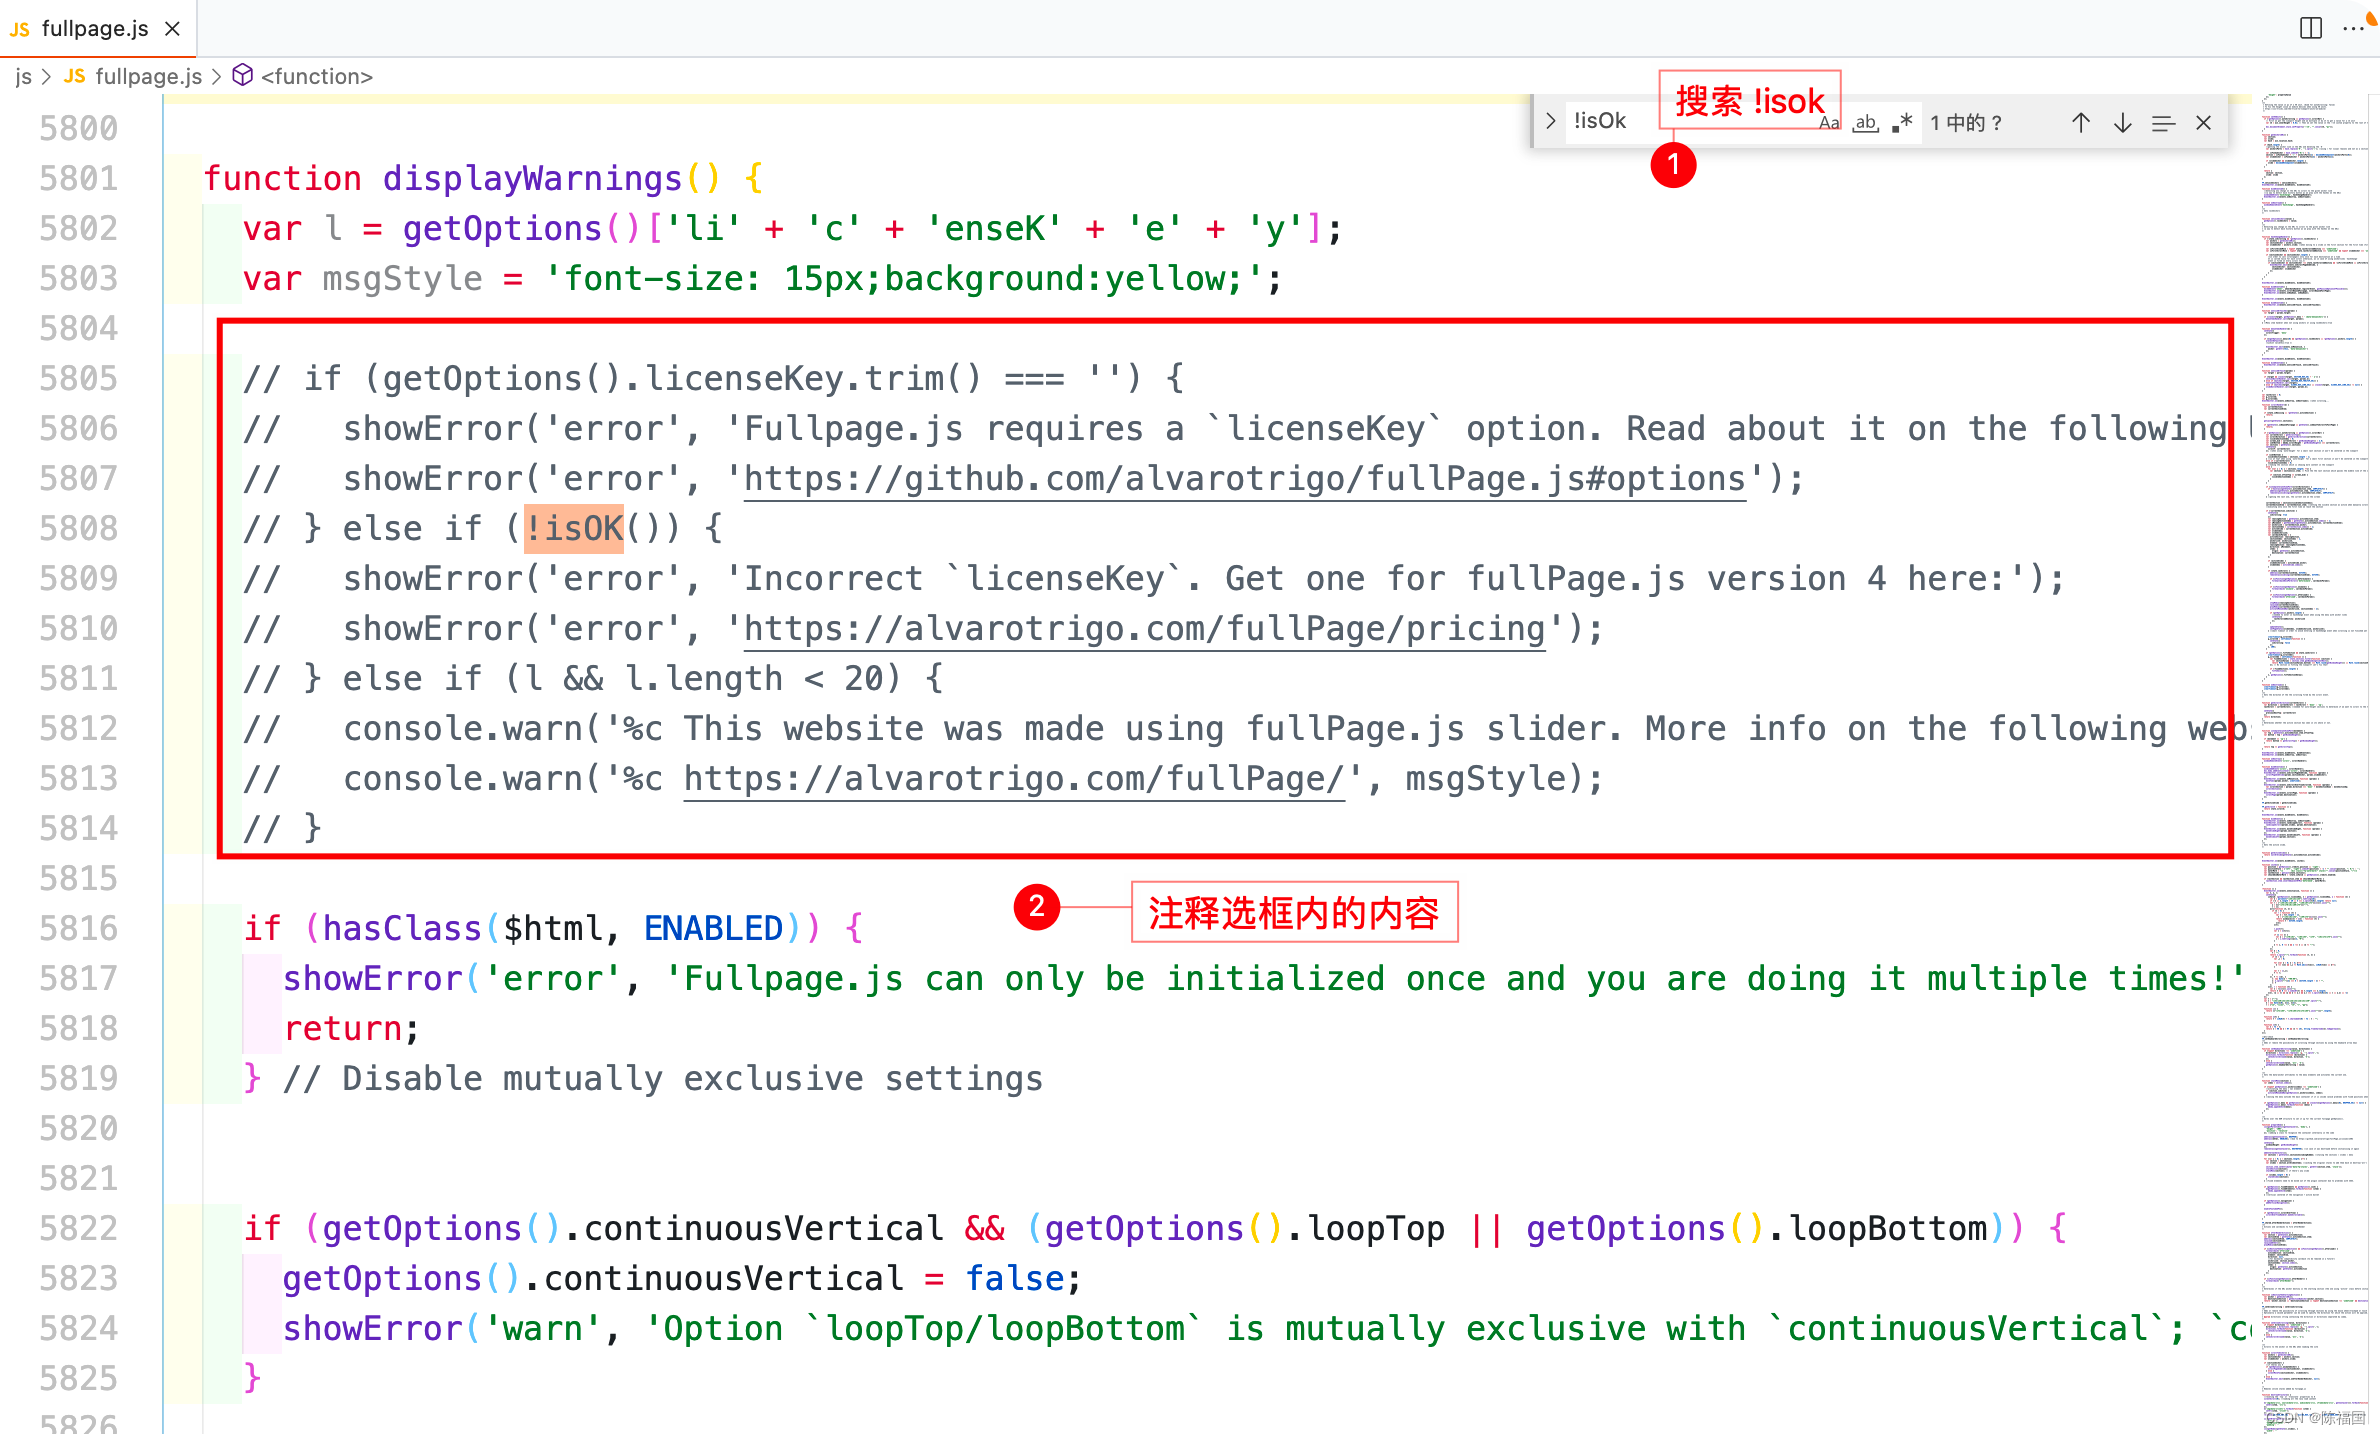This screenshot has height=1434, width=2380.
Task: Toggle Match Whole Word option
Action: click(x=1865, y=122)
